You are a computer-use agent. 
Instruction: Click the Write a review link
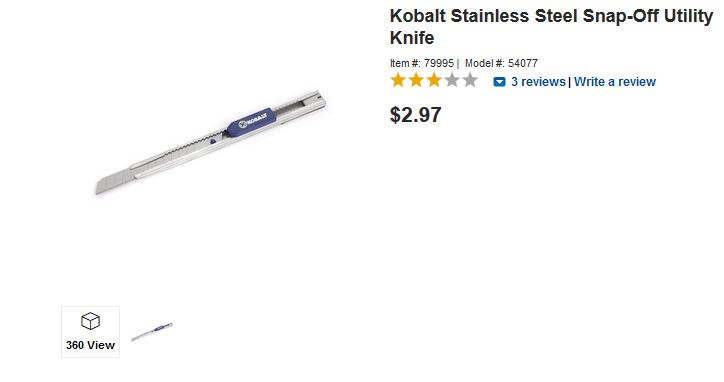615,82
